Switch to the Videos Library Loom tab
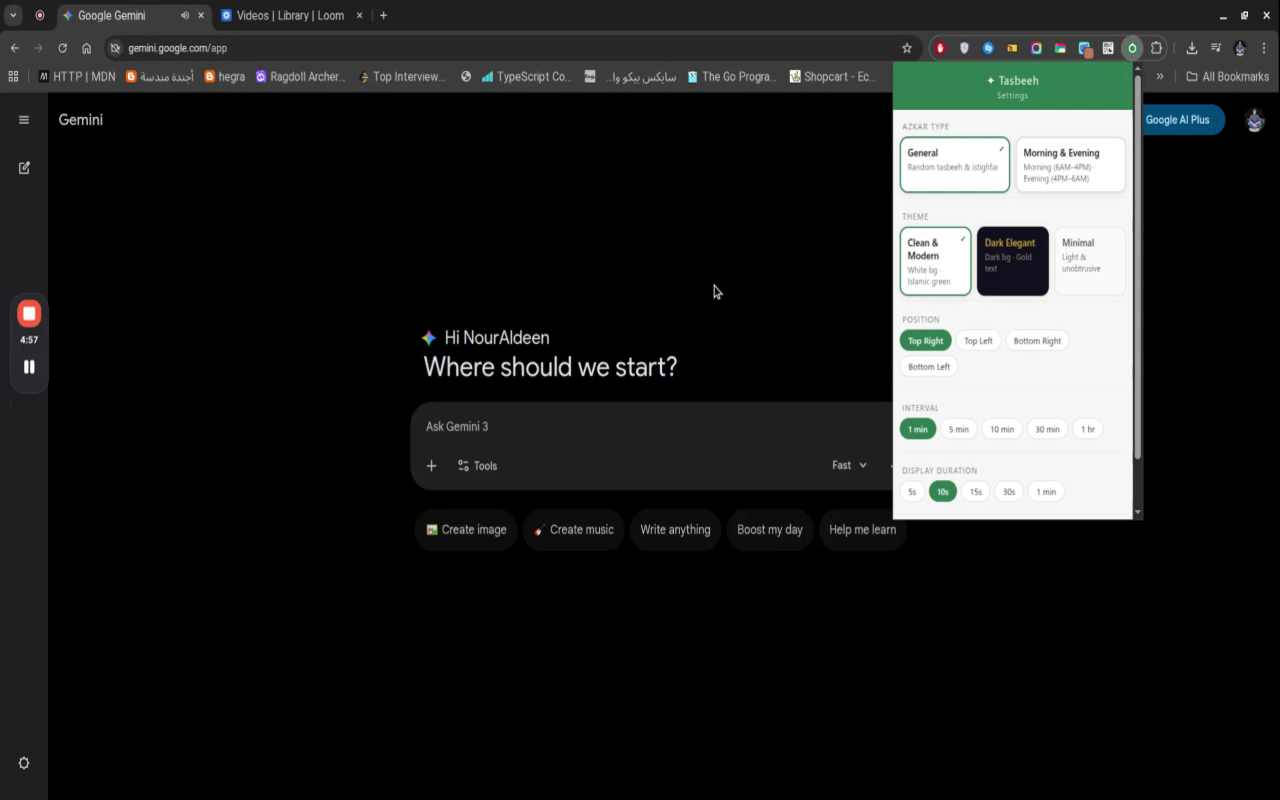The image size is (1280, 800). (290, 15)
